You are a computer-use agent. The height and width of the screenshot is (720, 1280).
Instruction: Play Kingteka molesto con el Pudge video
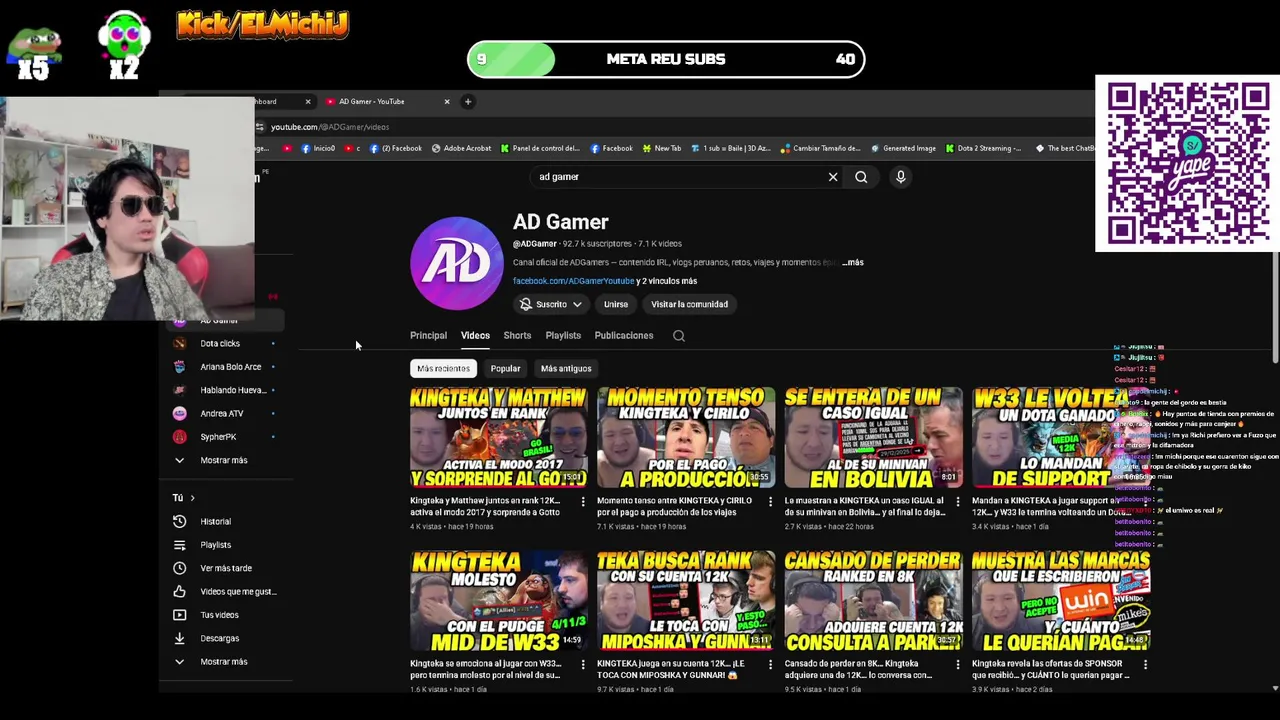498,601
